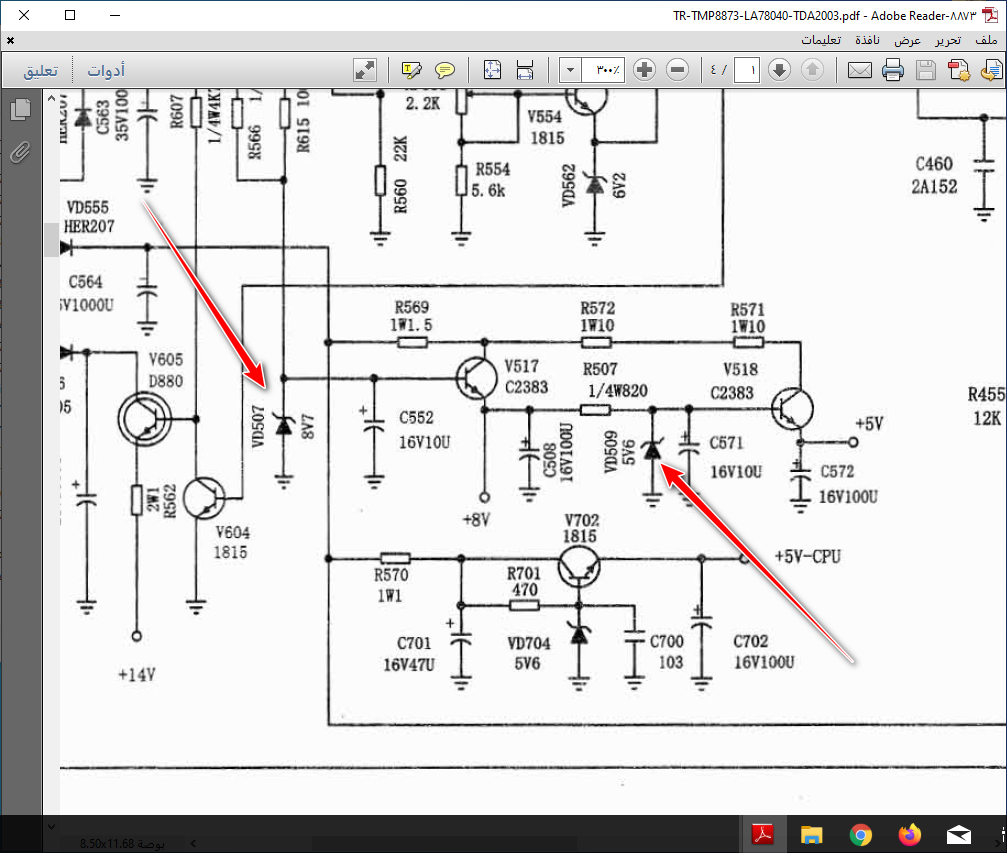The image size is (1007, 853).
Task: Click the V604 1815 label
Action: tap(232, 542)
